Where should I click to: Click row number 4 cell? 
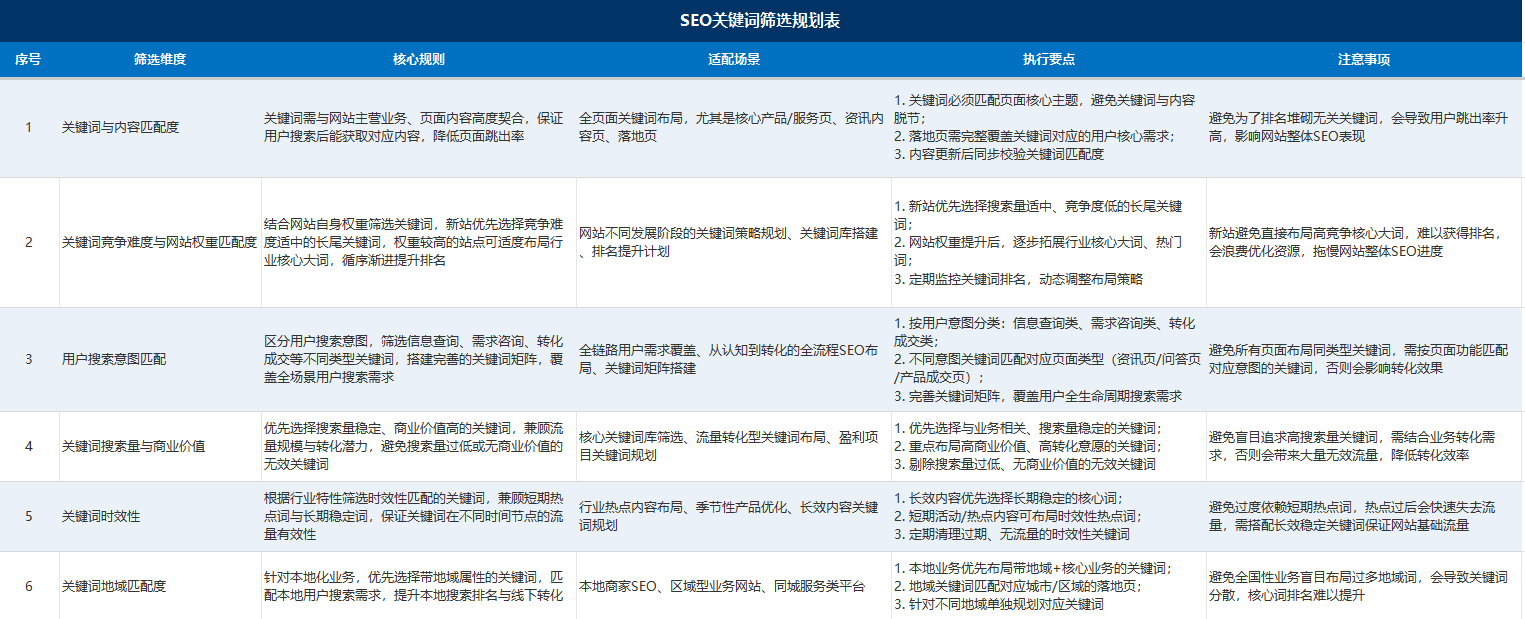[29, 446]
